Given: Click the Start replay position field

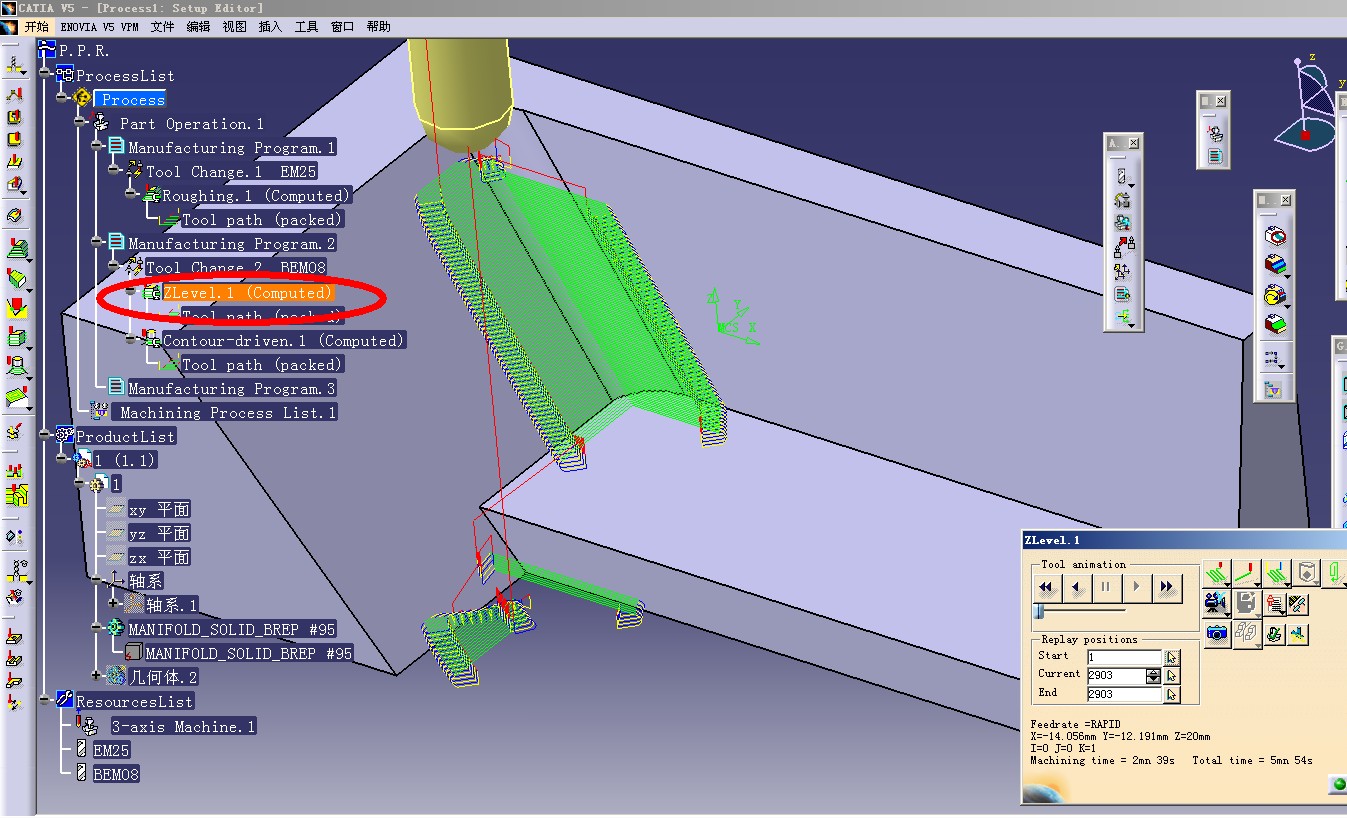Looking at the screenshot, I should coord(1124,657).
